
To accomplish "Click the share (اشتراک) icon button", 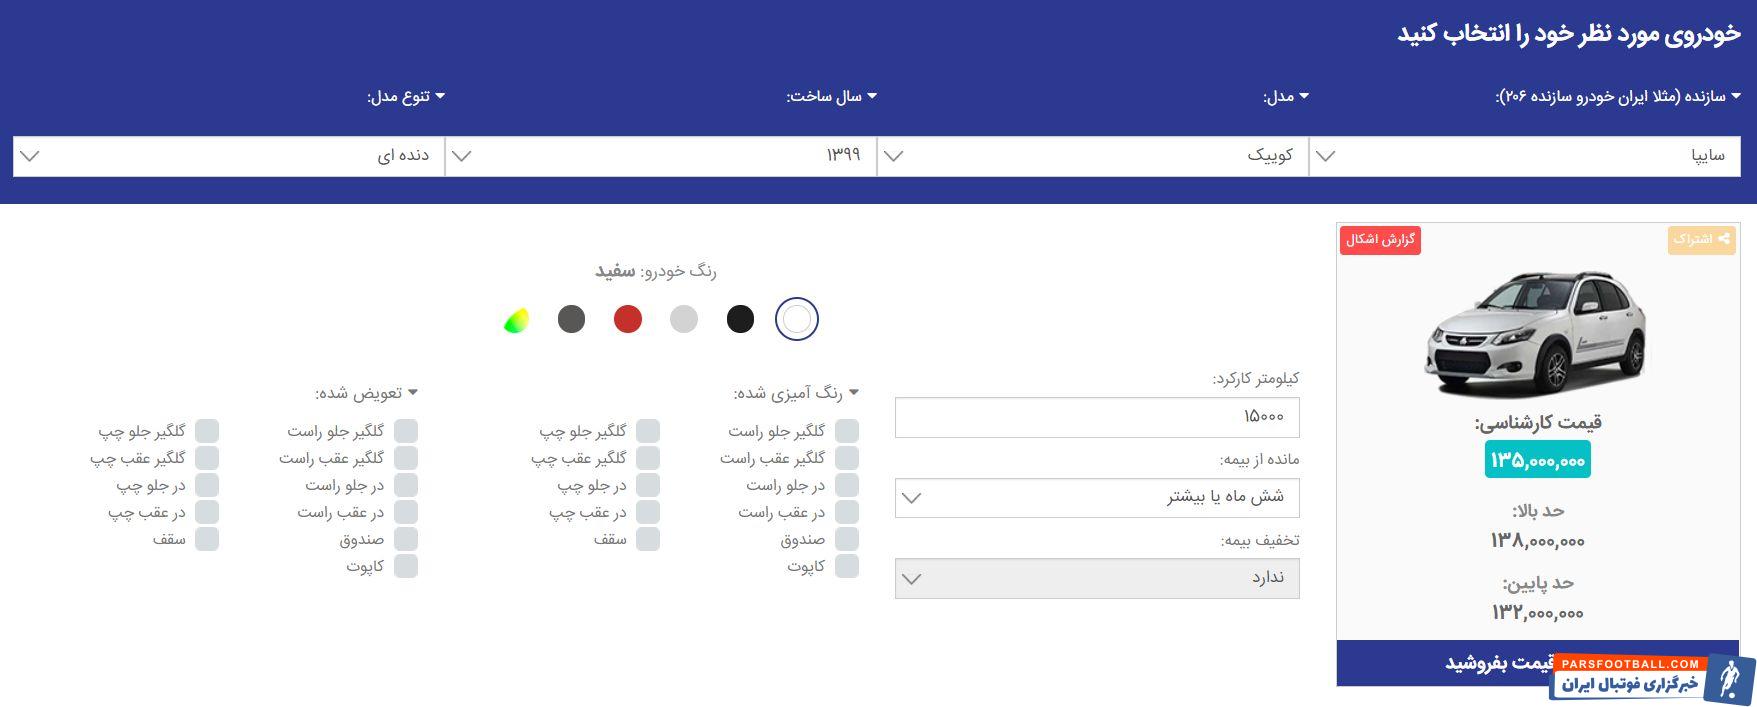I will (1701, 239).
